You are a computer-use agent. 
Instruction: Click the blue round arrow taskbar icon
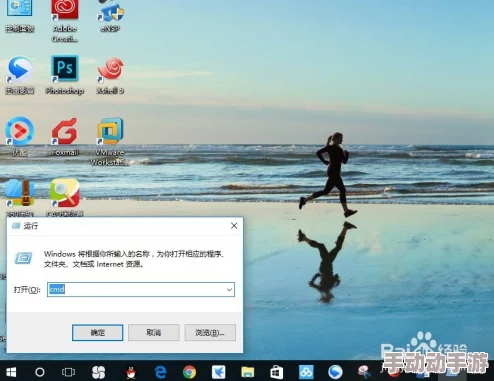pyautogui.click(x=335, y=372)
